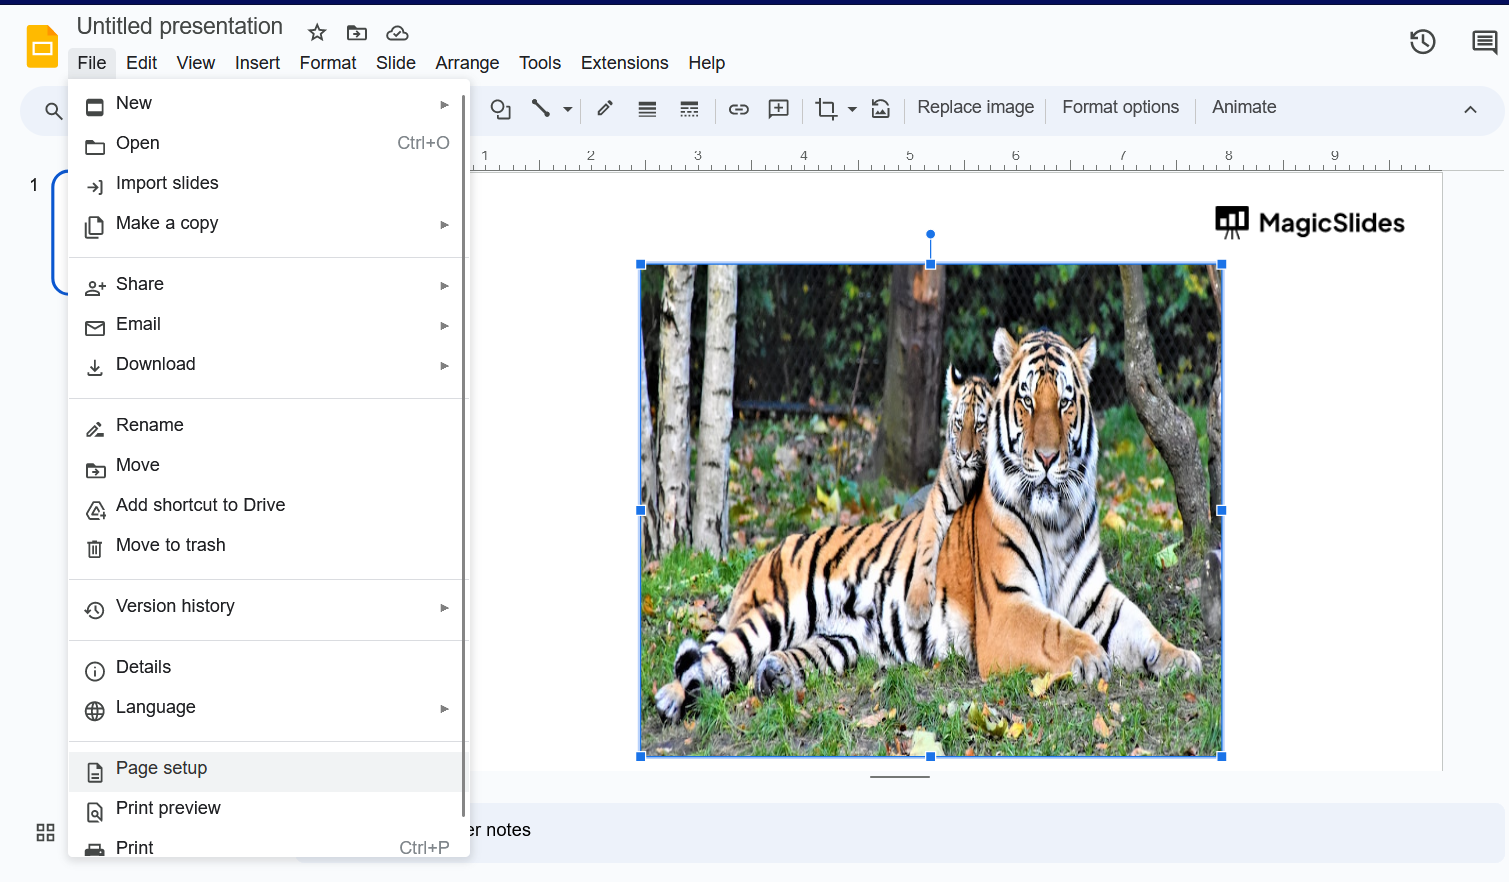Expand the mask image dropdown arrow next to crop
This screenshot has height=882, width=1509.
coord(852,109)
